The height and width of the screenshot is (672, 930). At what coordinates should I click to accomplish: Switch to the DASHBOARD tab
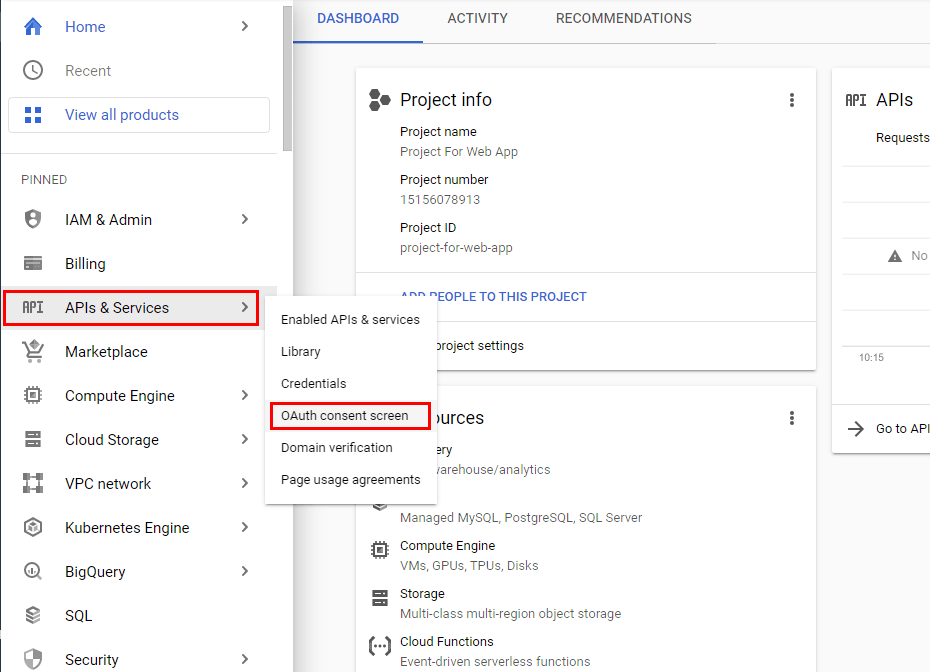click(358, 18)
